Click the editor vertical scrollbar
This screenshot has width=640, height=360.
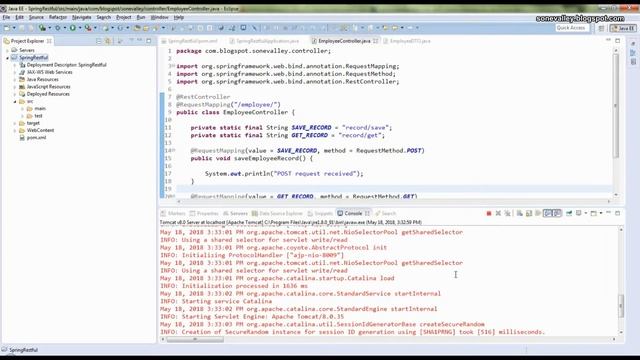tap(616, 106)
